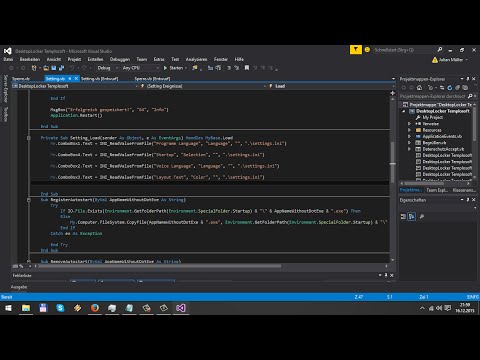This screenshot has height=360, width=480.
Task: Click the feedback smiley icon
Action: [367, 50]
